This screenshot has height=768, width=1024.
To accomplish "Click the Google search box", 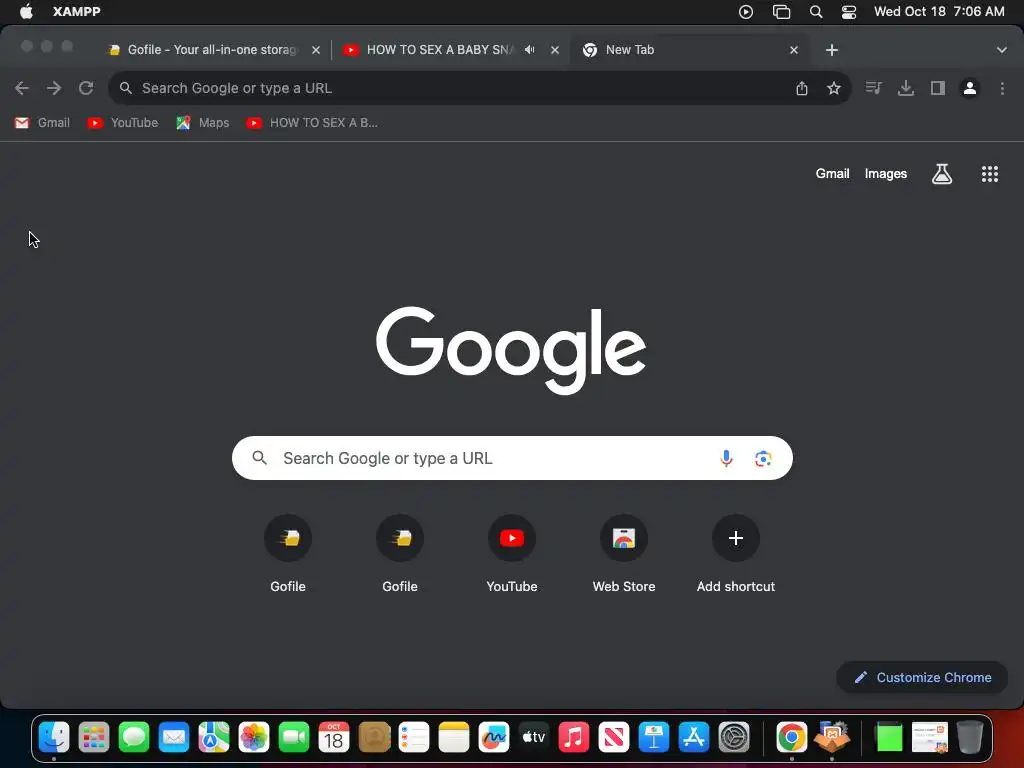I will pos(512,458).
